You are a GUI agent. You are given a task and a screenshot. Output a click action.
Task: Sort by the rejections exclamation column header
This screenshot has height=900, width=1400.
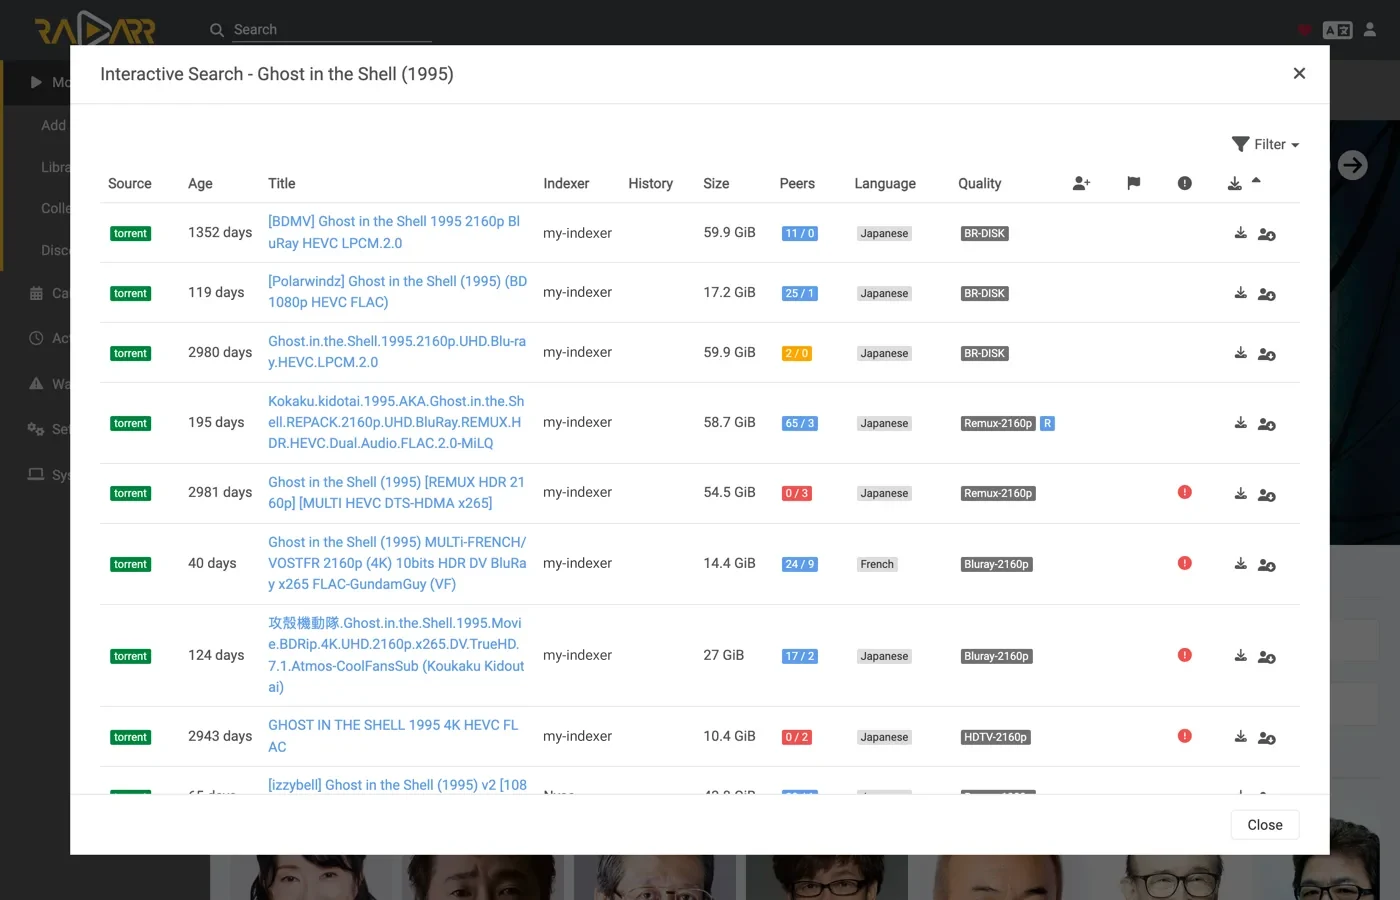[x=1184, y=183]
